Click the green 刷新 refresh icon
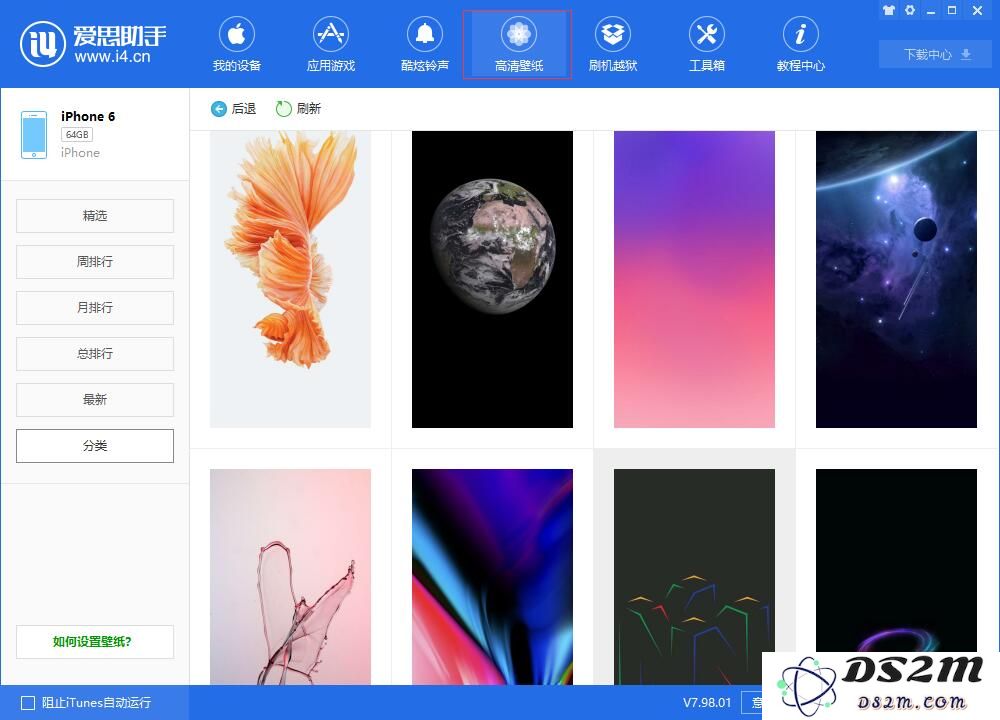1000x720 pixels. pyautogui.click(x=283, y=109)
